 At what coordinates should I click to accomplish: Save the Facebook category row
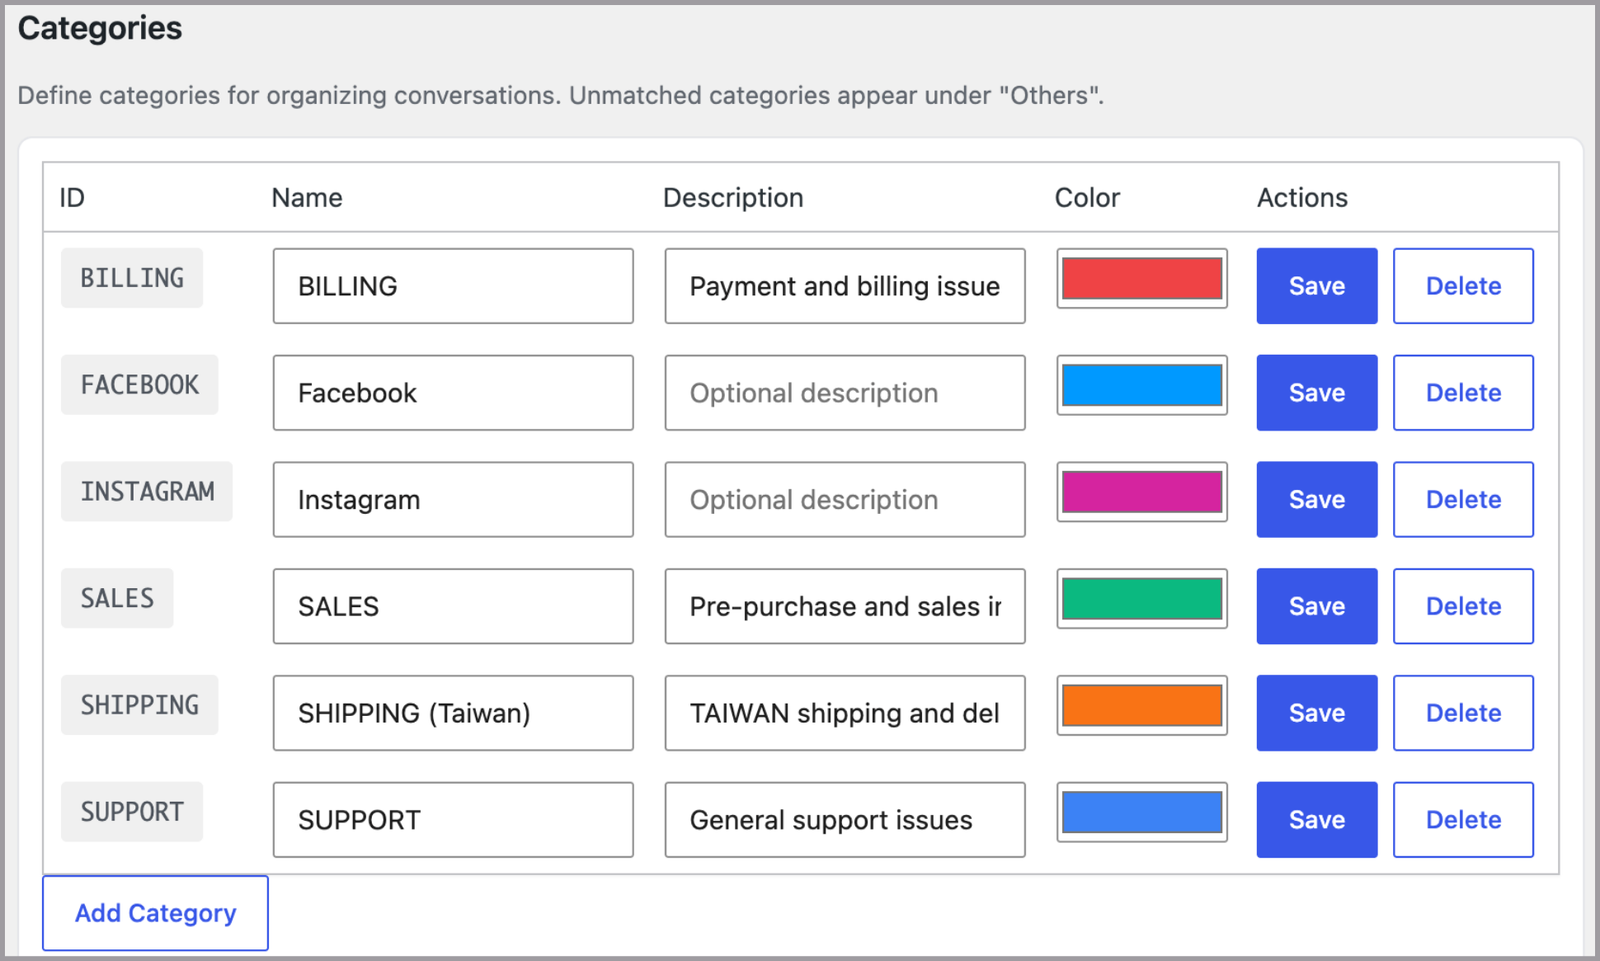tap(1316, 393)
